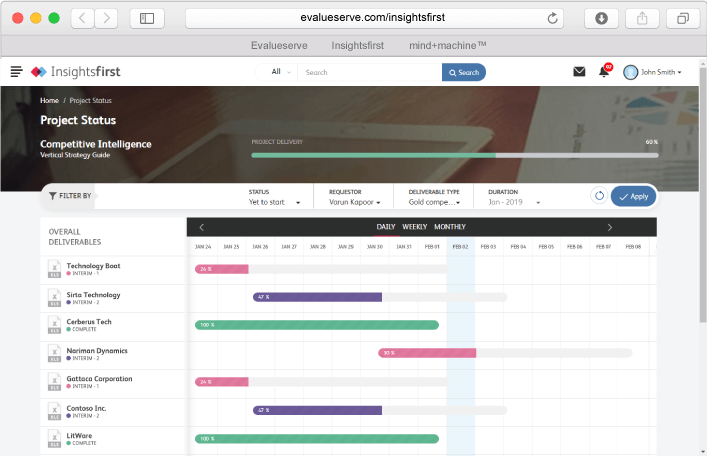Show all tabs overview icon
The width and height of the screenshot is (707, 456).
point(683,18)
